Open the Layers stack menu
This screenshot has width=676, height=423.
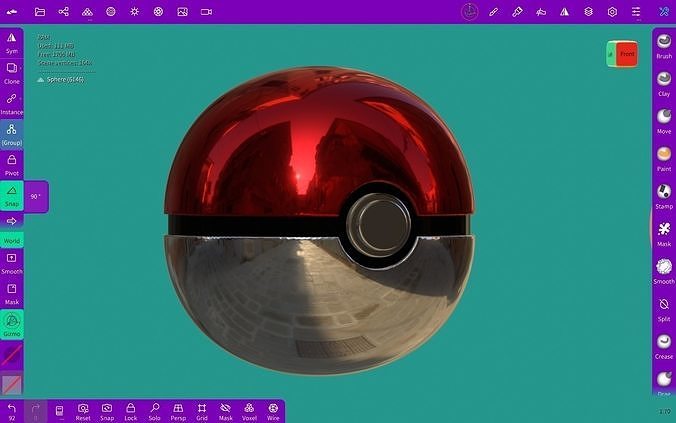pyautogui.click(x=588, y=12)
